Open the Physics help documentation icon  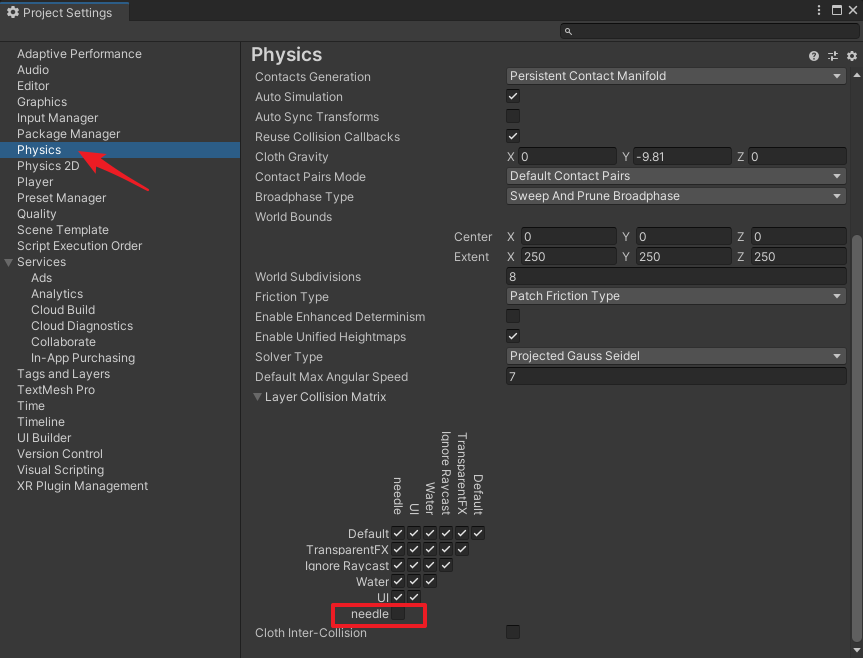[813, 56]
